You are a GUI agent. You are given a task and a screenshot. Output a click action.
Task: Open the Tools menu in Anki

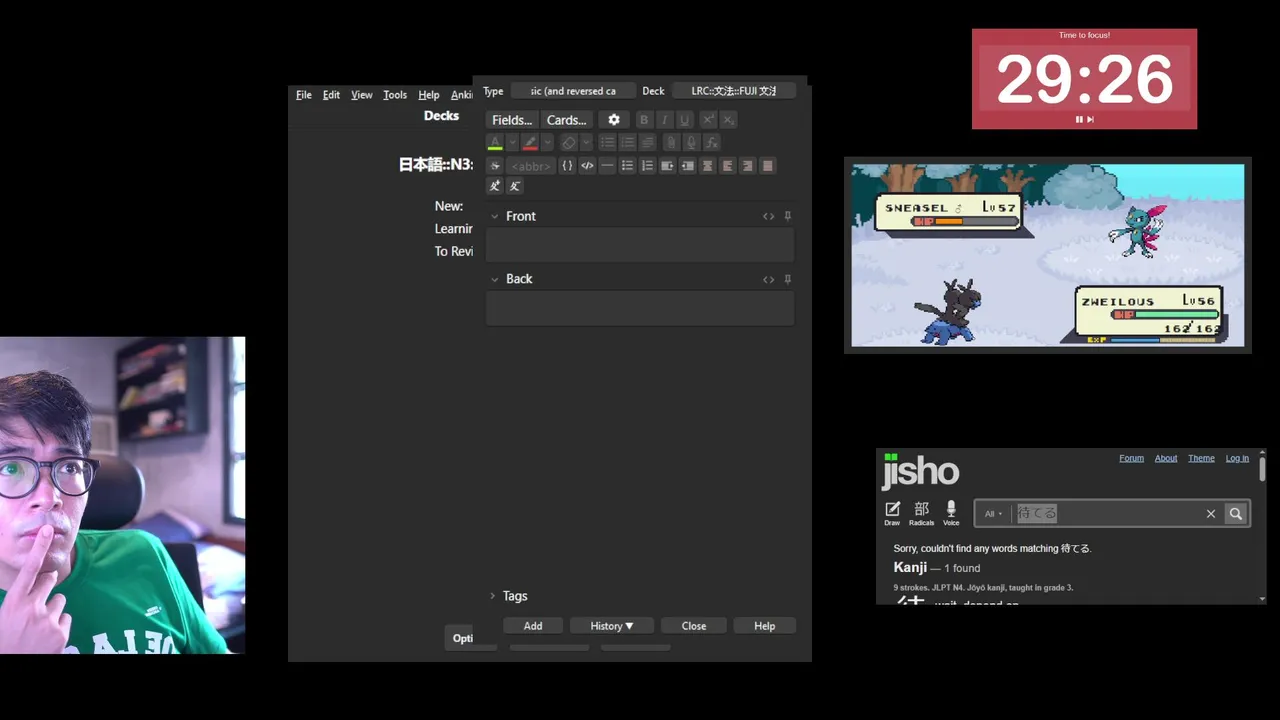coord(395,95)
